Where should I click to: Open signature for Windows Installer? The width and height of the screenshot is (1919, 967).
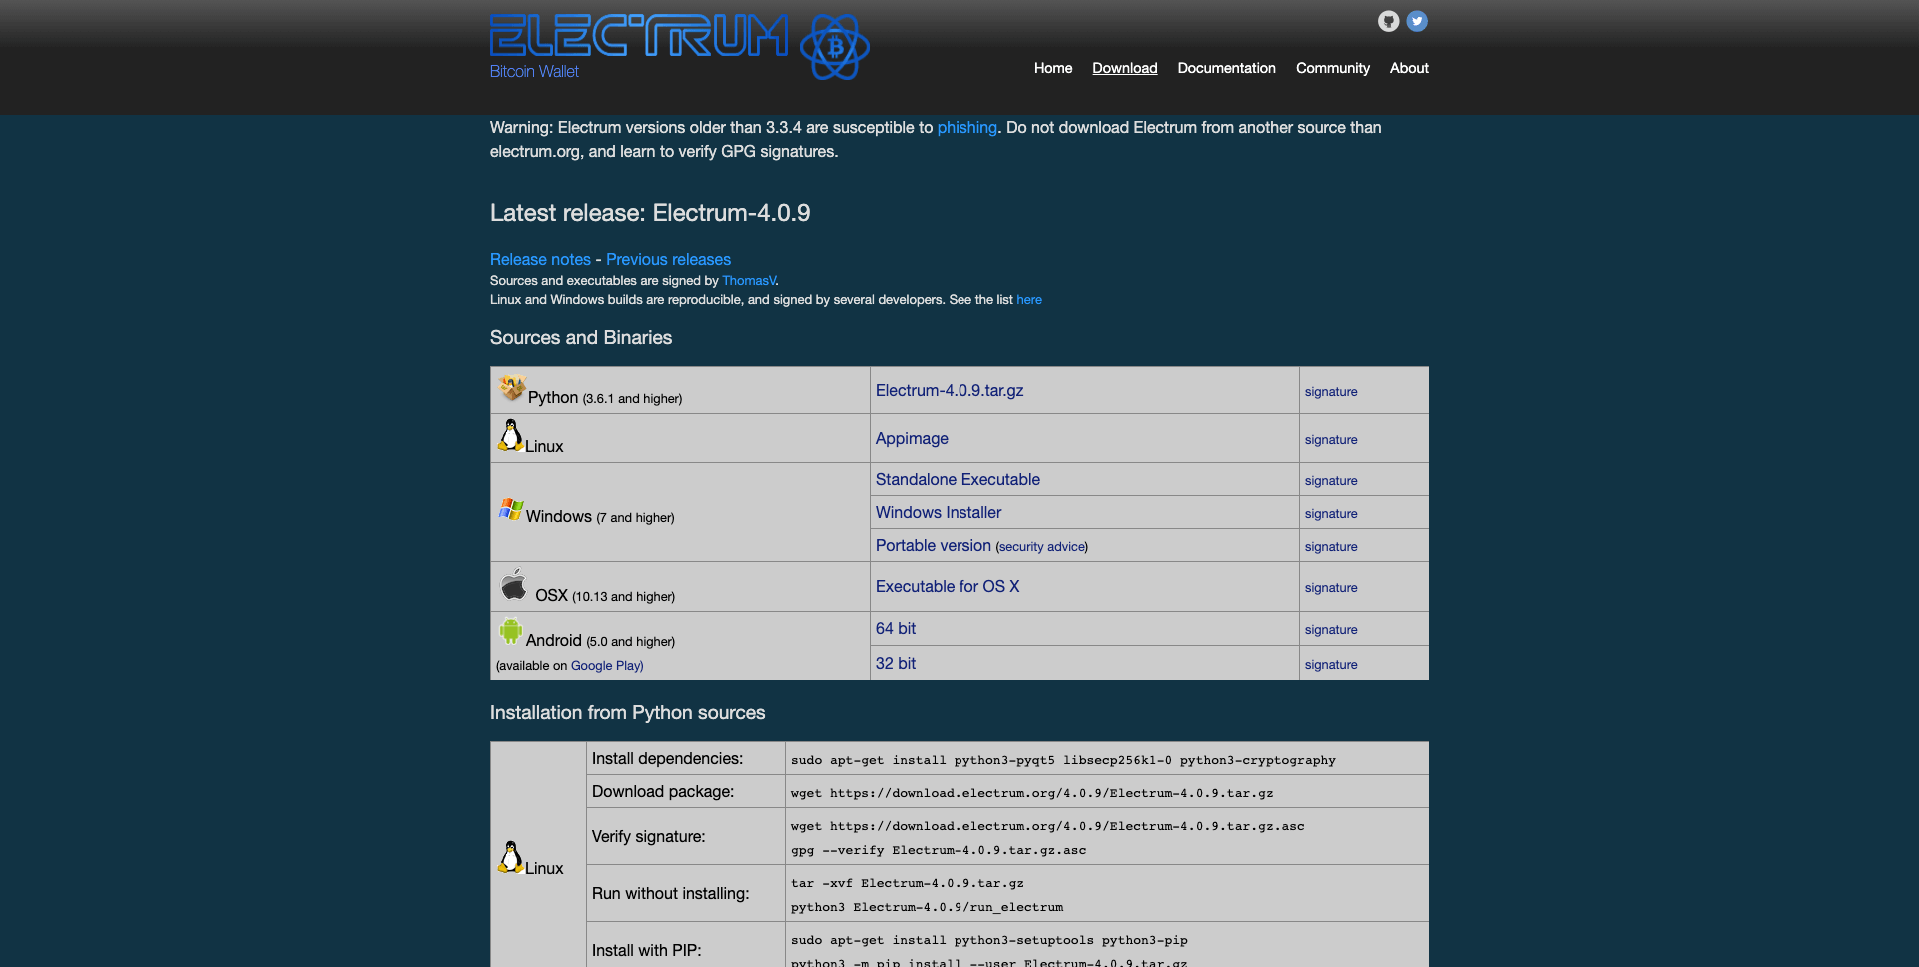tap(1331, 514)
